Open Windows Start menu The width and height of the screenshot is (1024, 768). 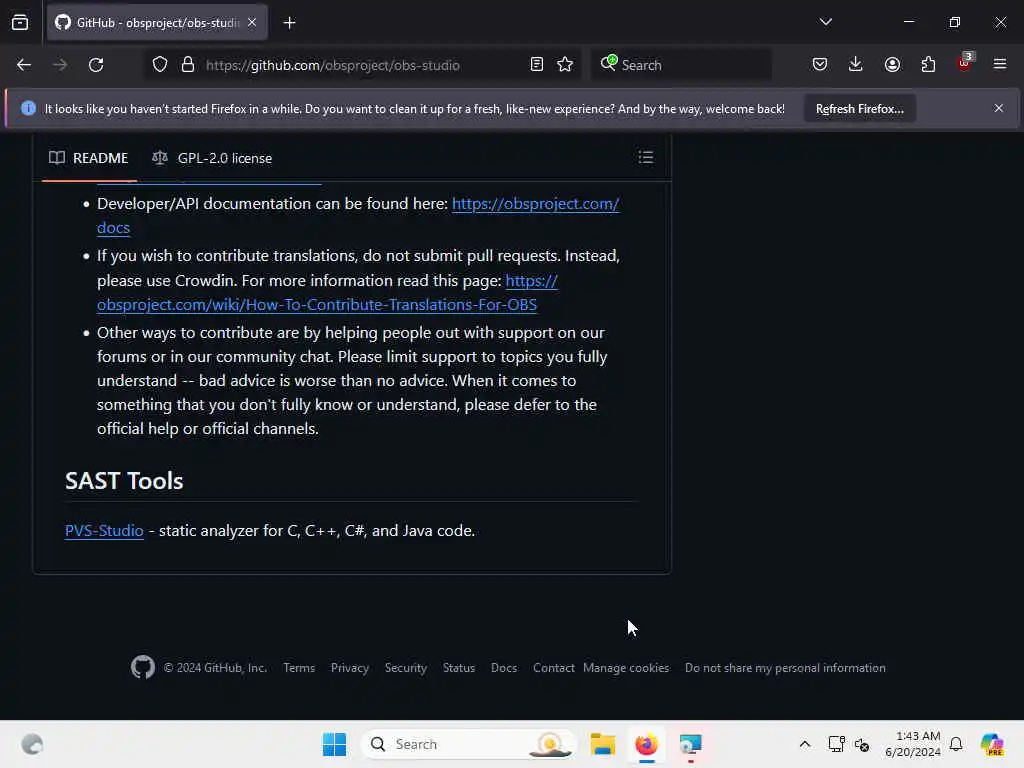(x=334, y=744)
